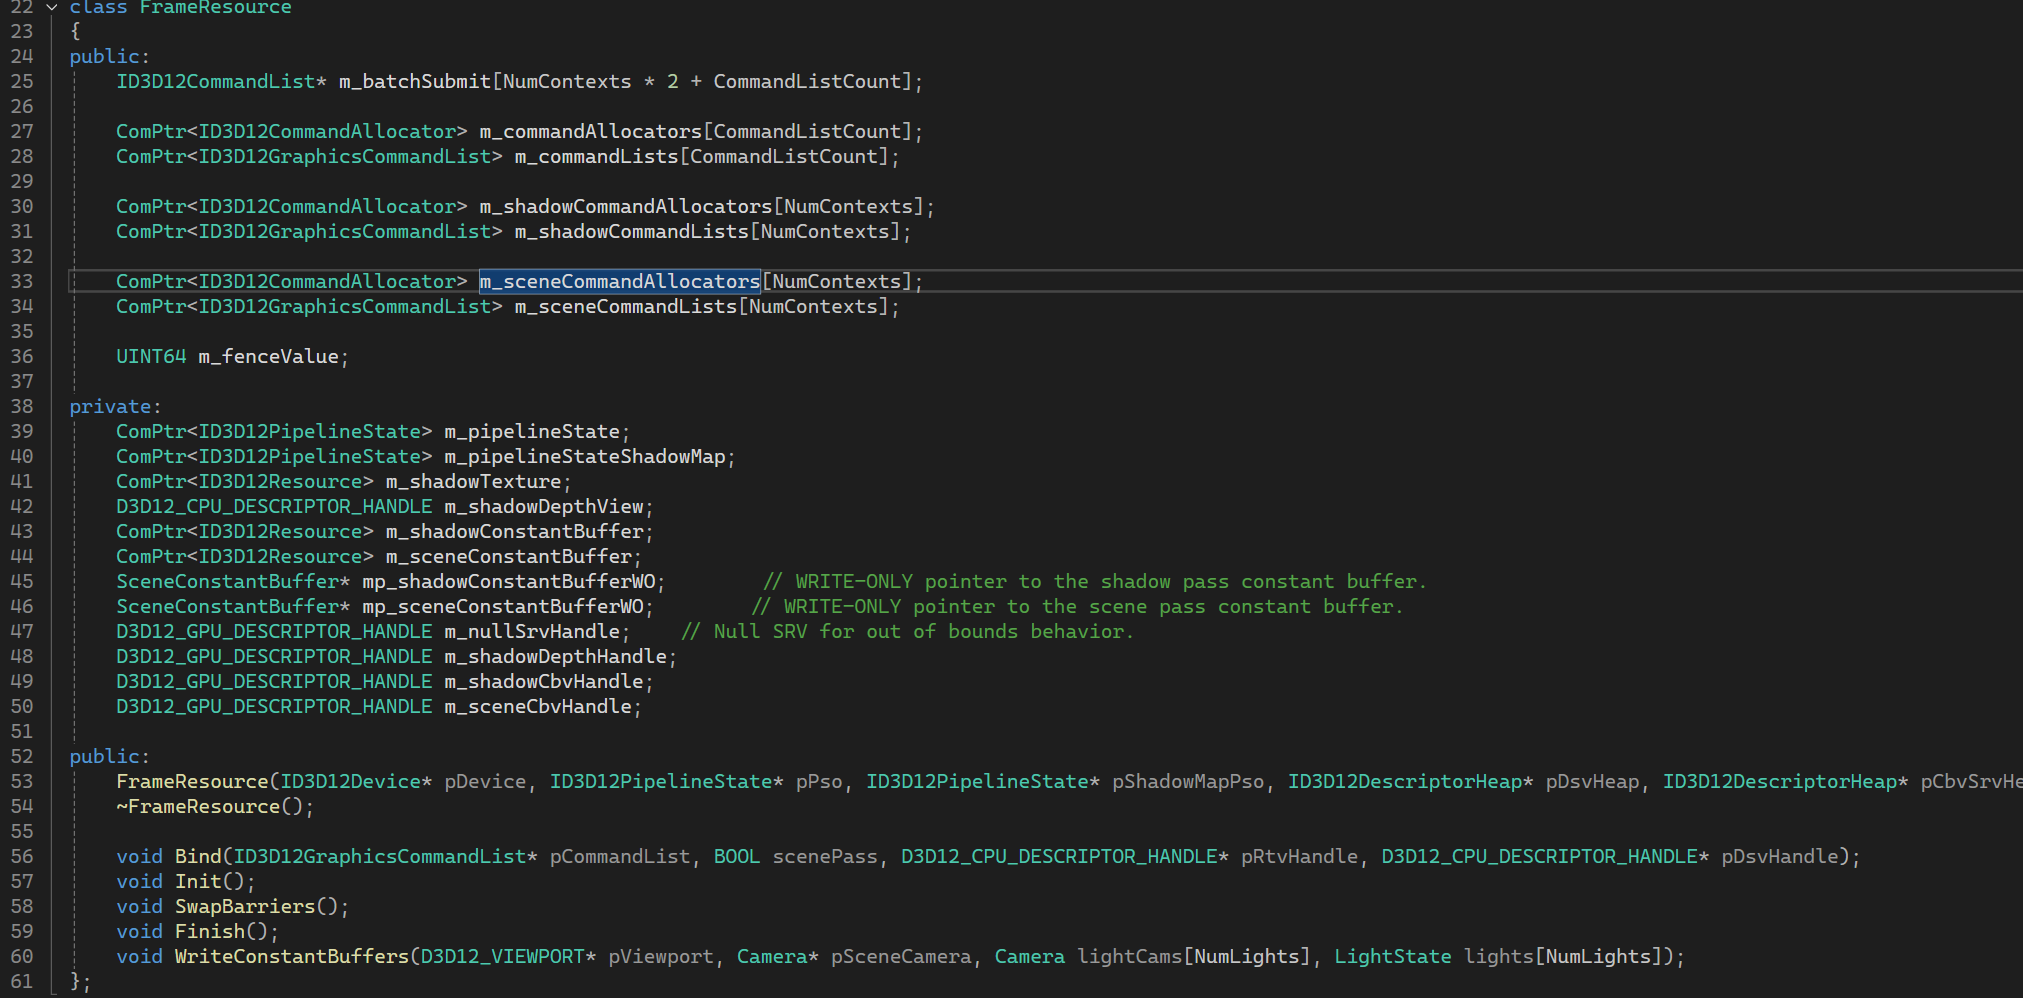This screenshot has height=998, width=2023.
Task: Click line number 33 in the gutter
Action: coord(22,281)
